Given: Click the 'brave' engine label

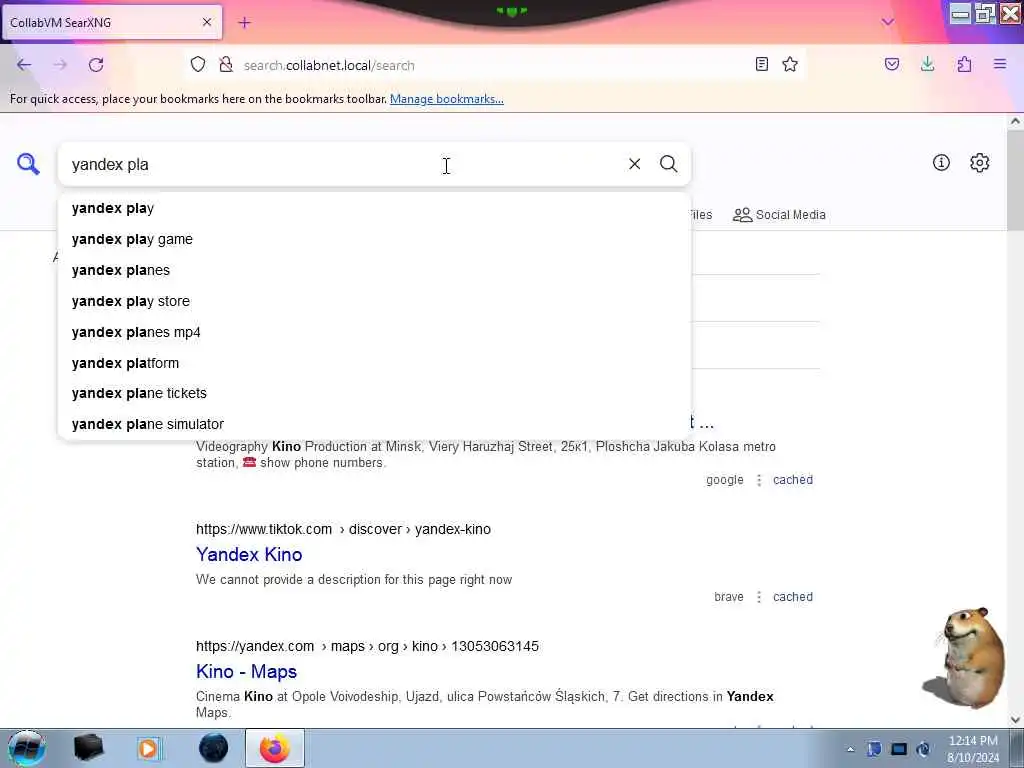Looking at the screenshot, I should [729, 597].
